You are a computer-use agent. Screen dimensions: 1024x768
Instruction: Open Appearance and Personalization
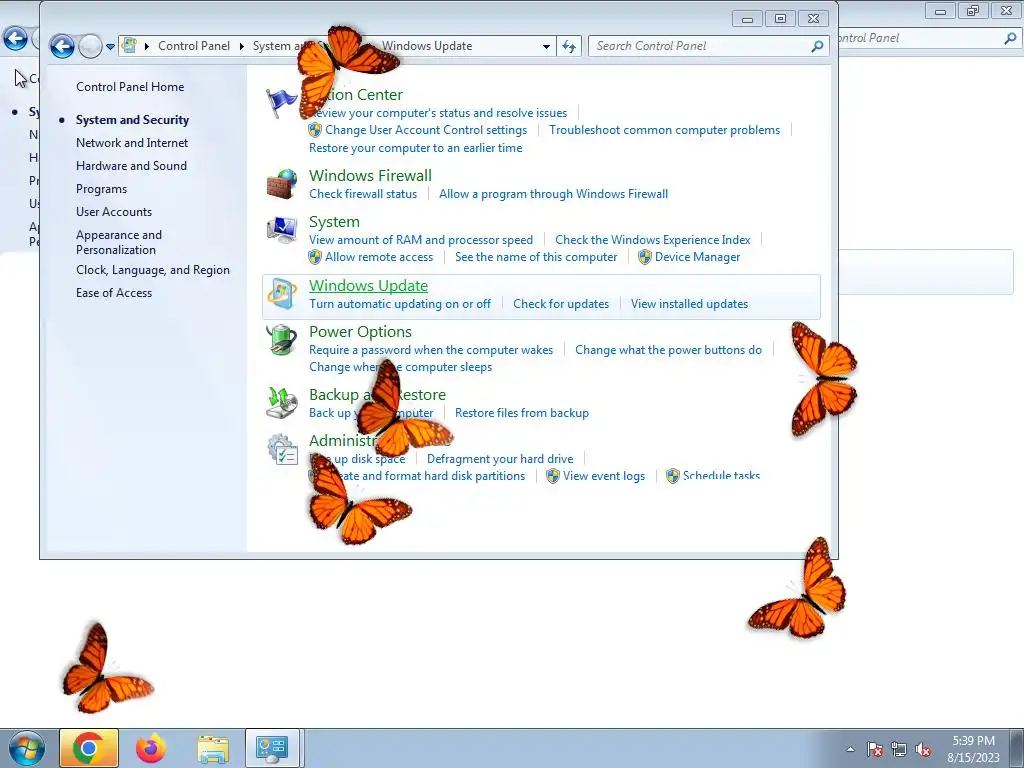tap(119, 242)
